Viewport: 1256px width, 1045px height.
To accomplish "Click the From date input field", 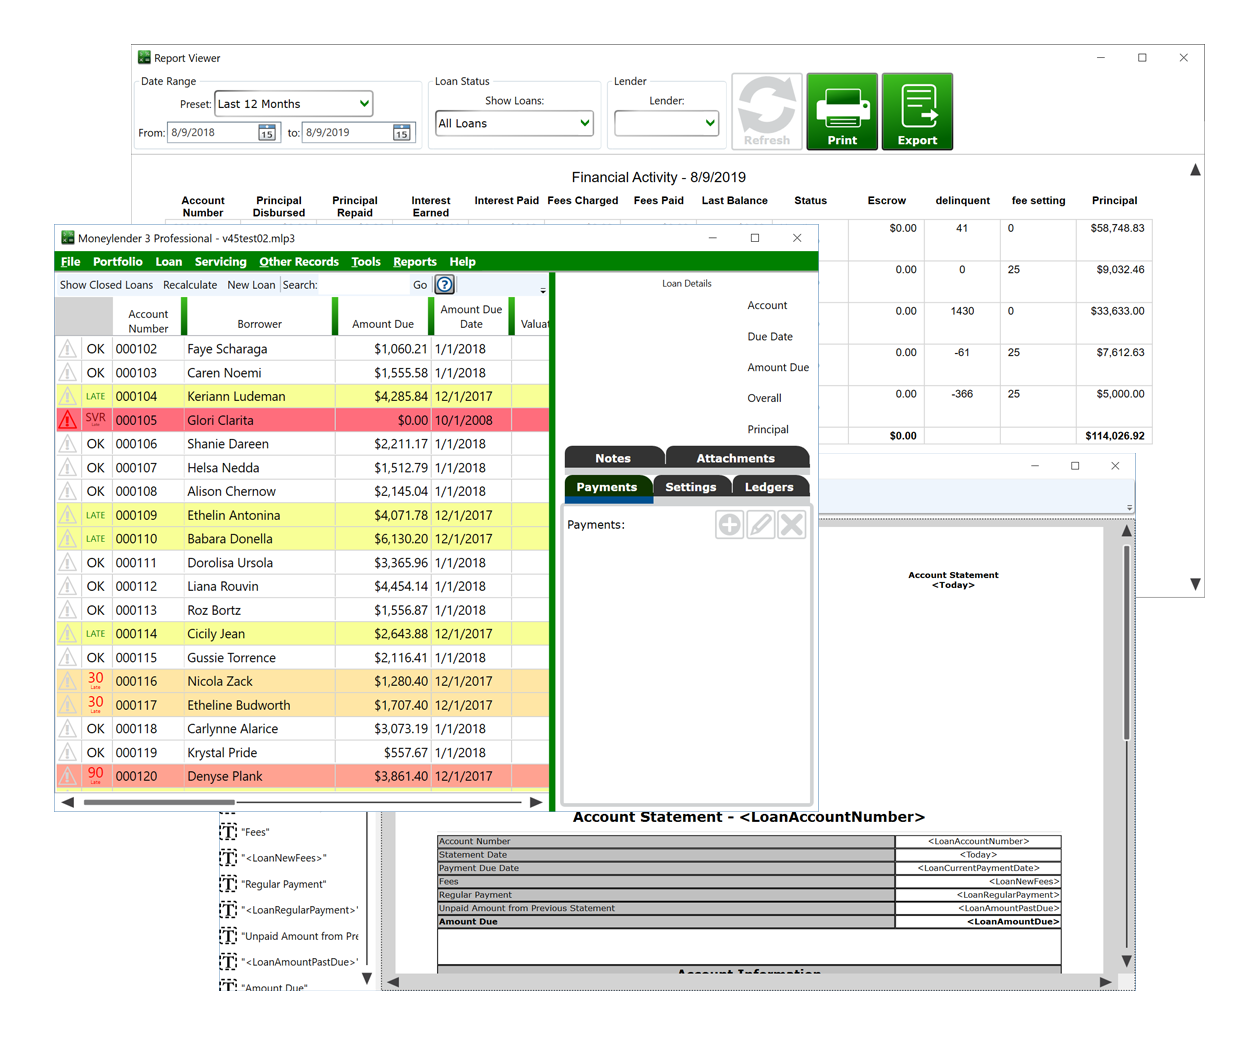I will point(211,133).
